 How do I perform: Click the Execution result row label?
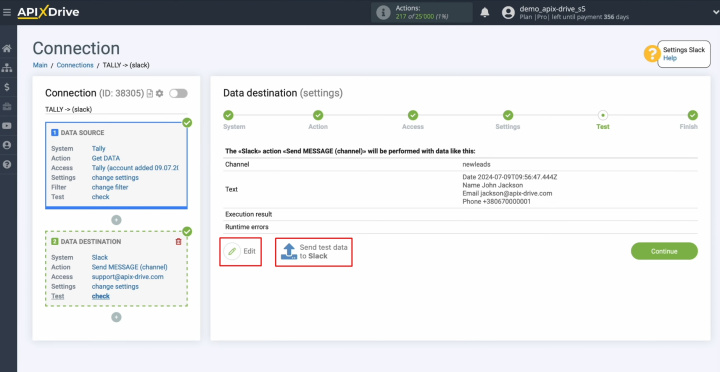click(248, 214)
